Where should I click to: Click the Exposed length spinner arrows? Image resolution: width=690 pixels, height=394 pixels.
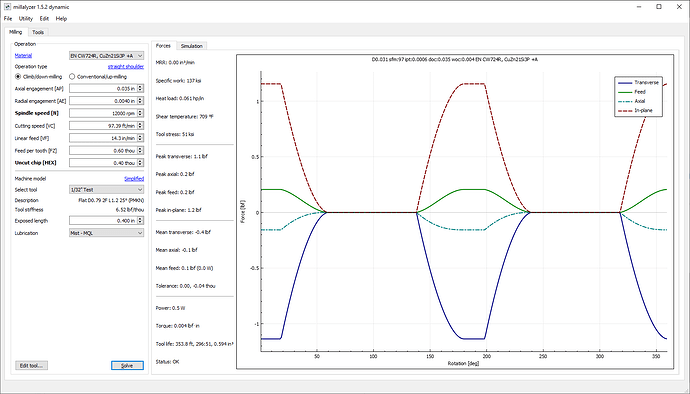[x=140, y=221]
